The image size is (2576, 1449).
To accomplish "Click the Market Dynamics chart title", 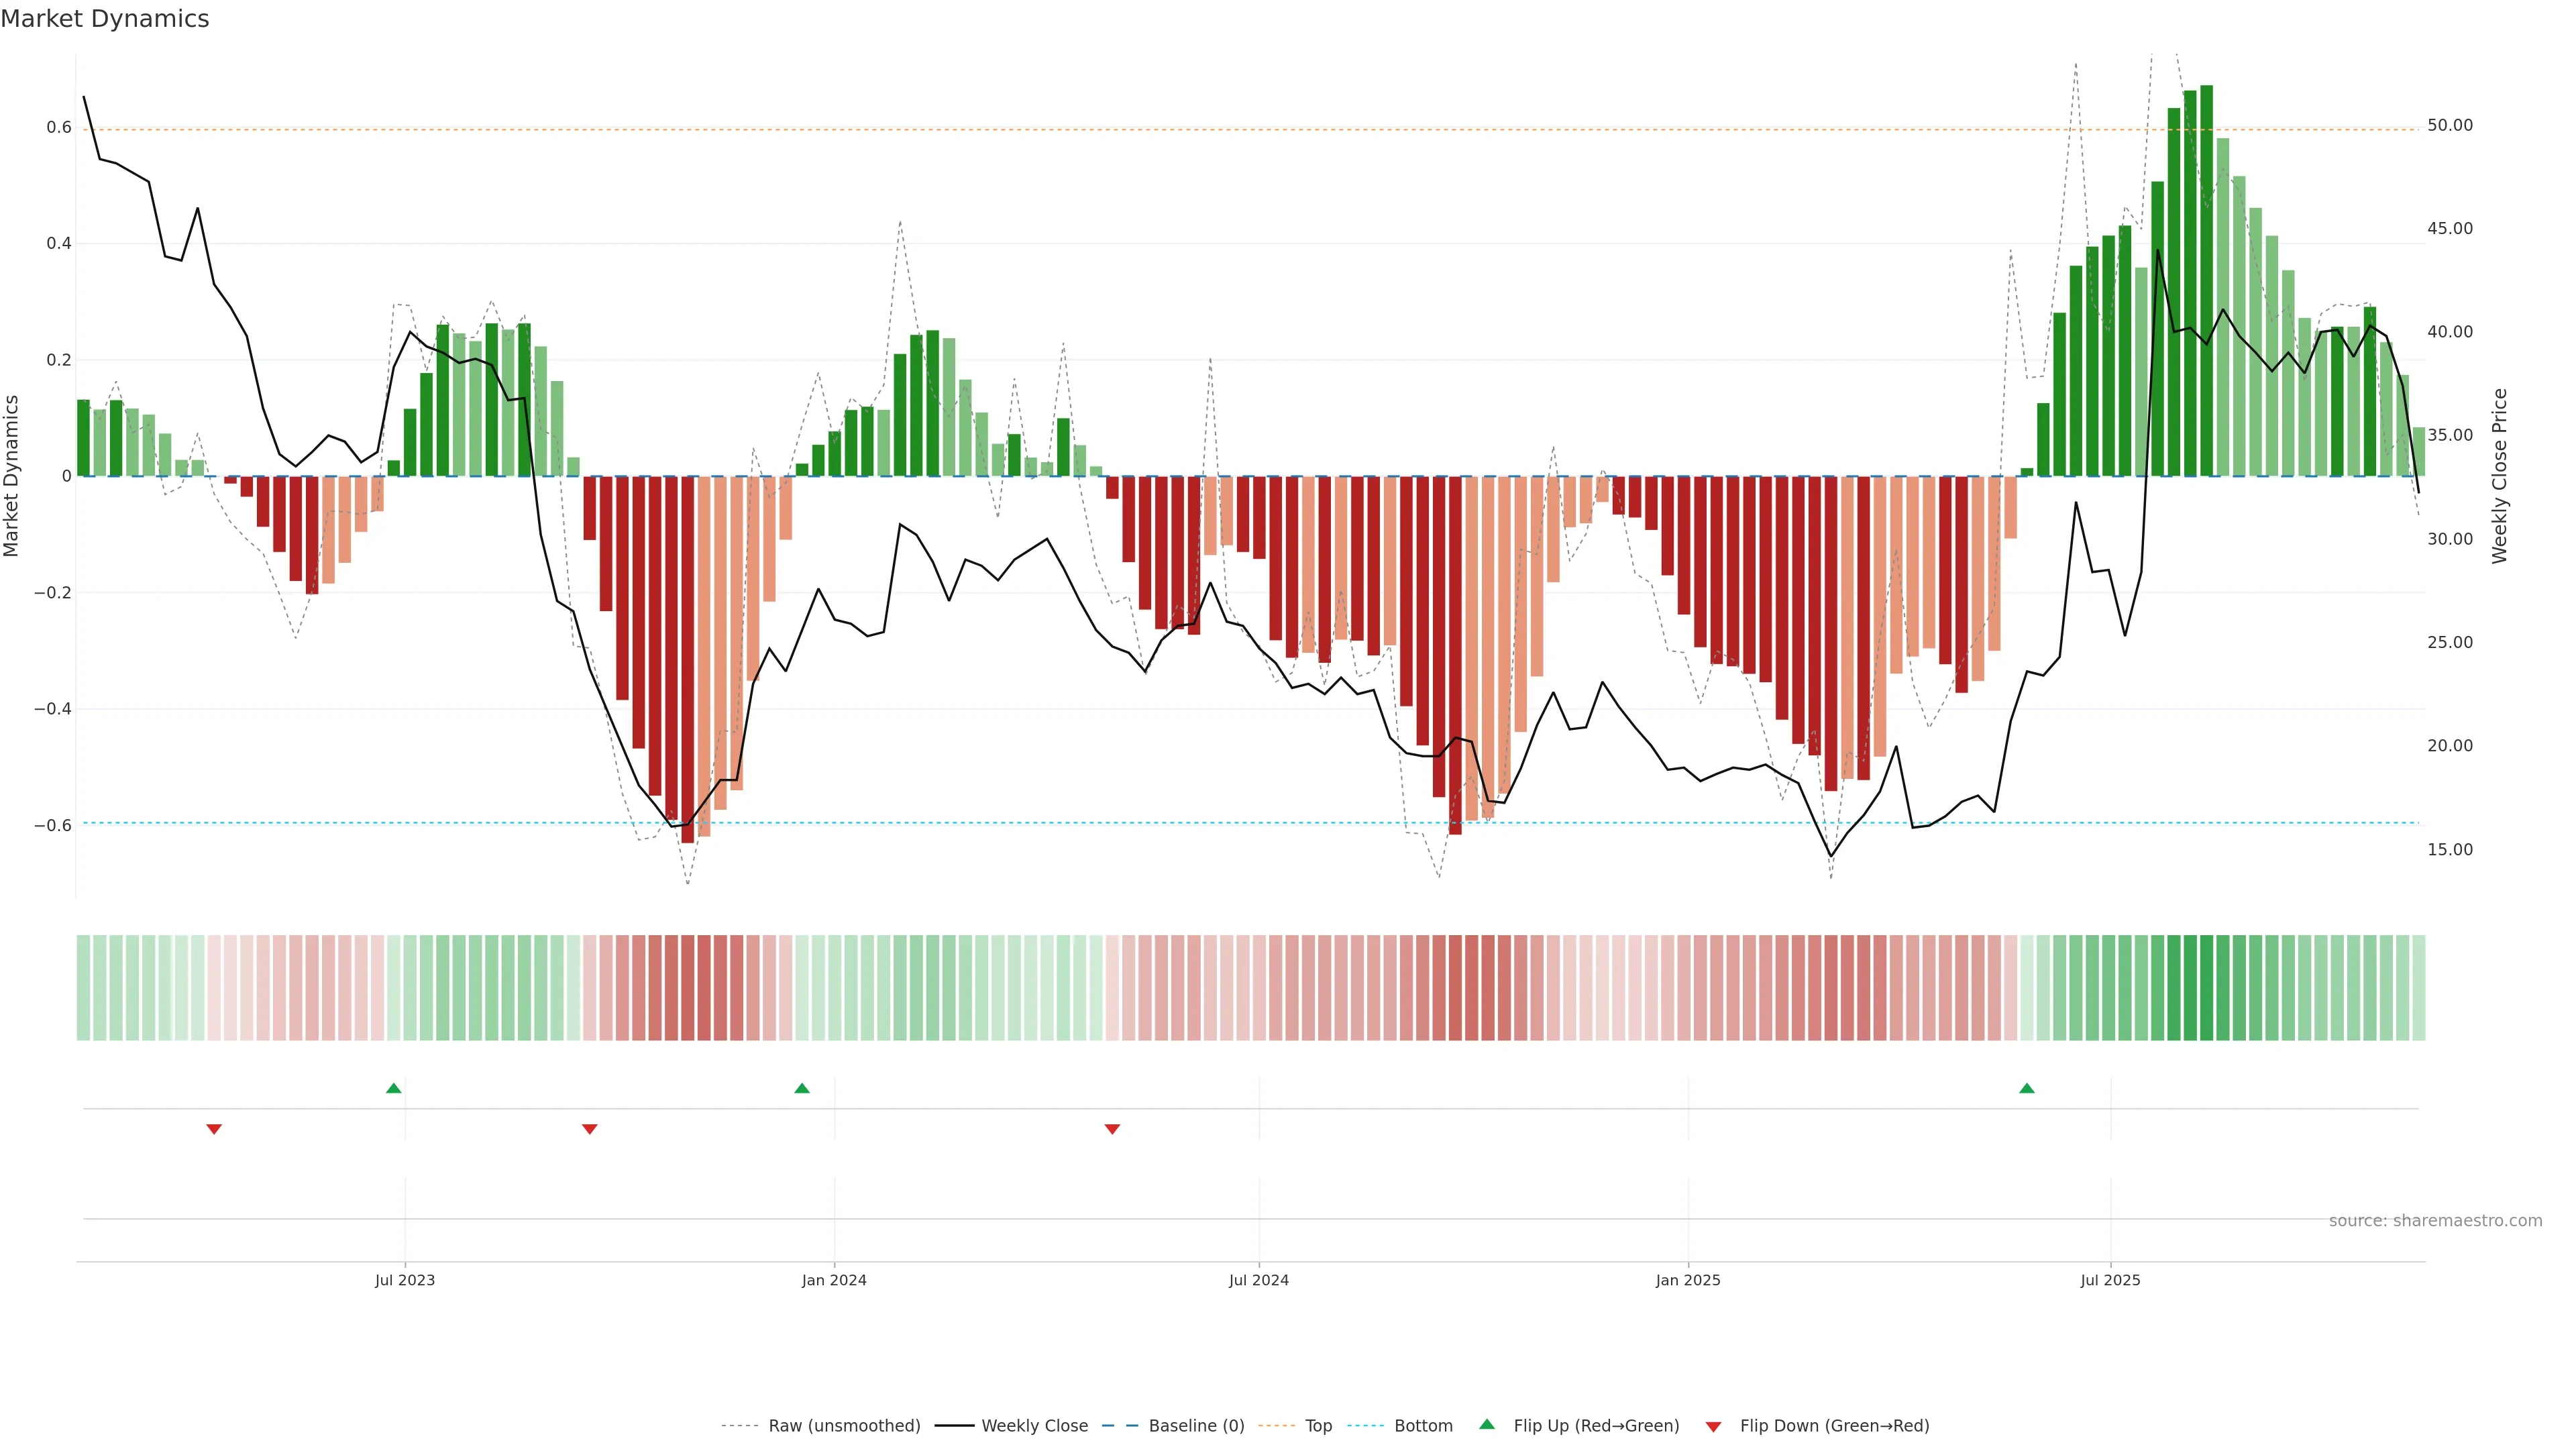I will pos(105,19).
